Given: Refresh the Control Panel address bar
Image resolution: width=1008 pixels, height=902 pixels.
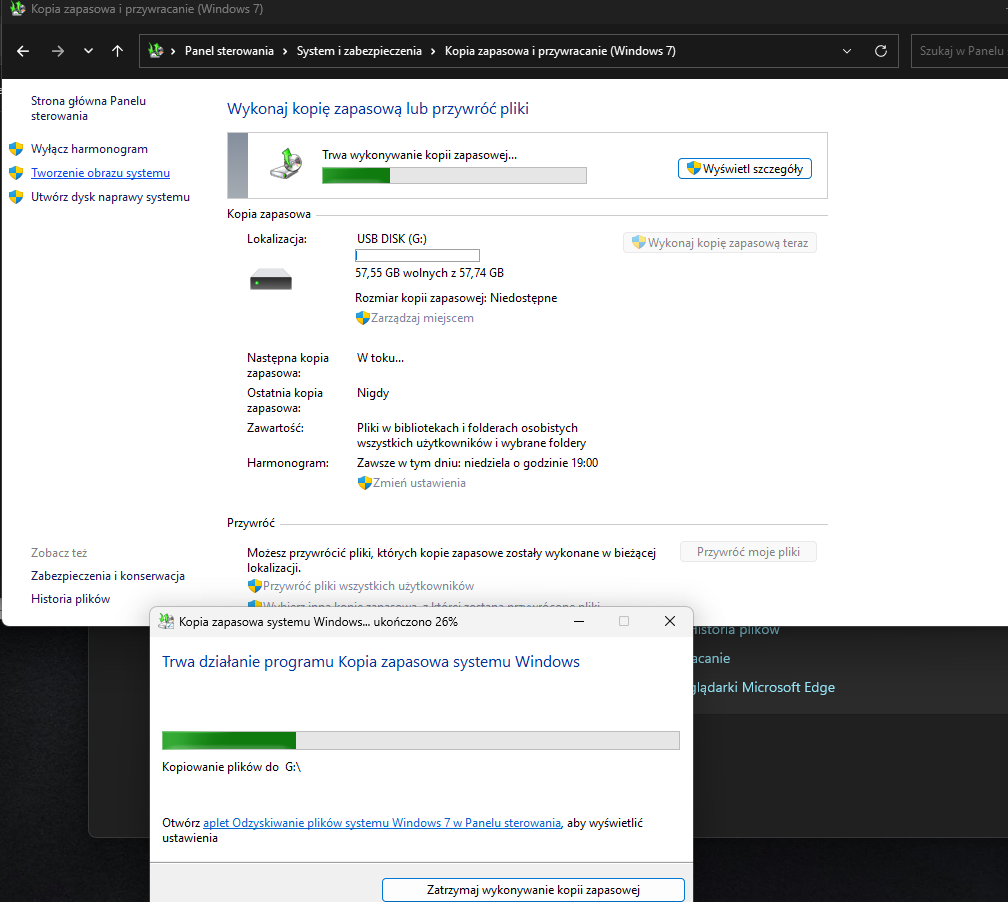Looking at the screenshot, I should (x=880, y=51).
